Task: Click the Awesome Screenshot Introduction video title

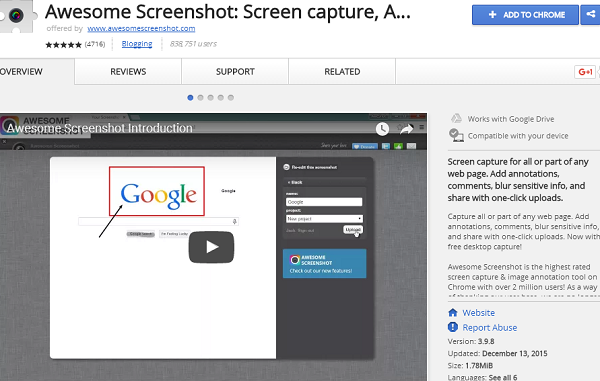Action: coord(99,128)
